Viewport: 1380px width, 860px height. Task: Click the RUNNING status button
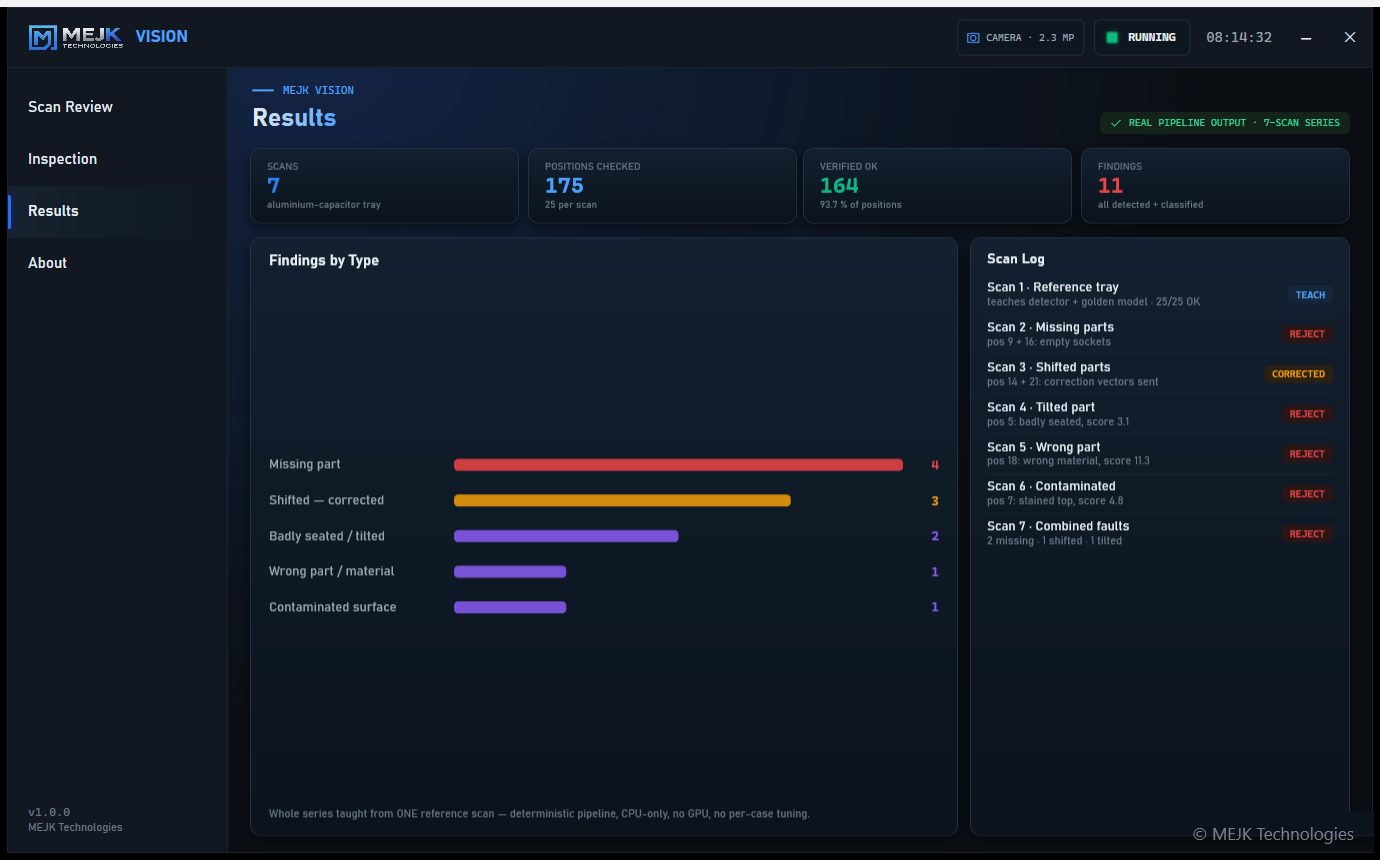coord(1142,38)
